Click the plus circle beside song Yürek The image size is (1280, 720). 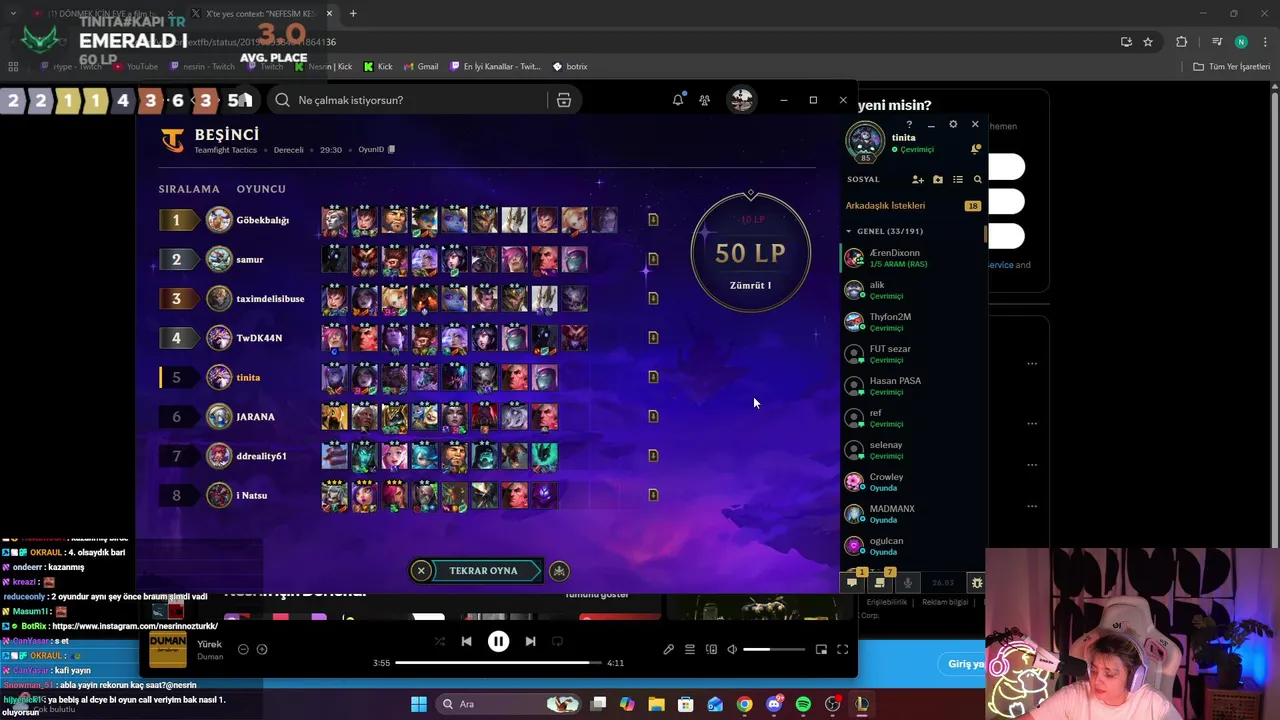pos(262,650)
